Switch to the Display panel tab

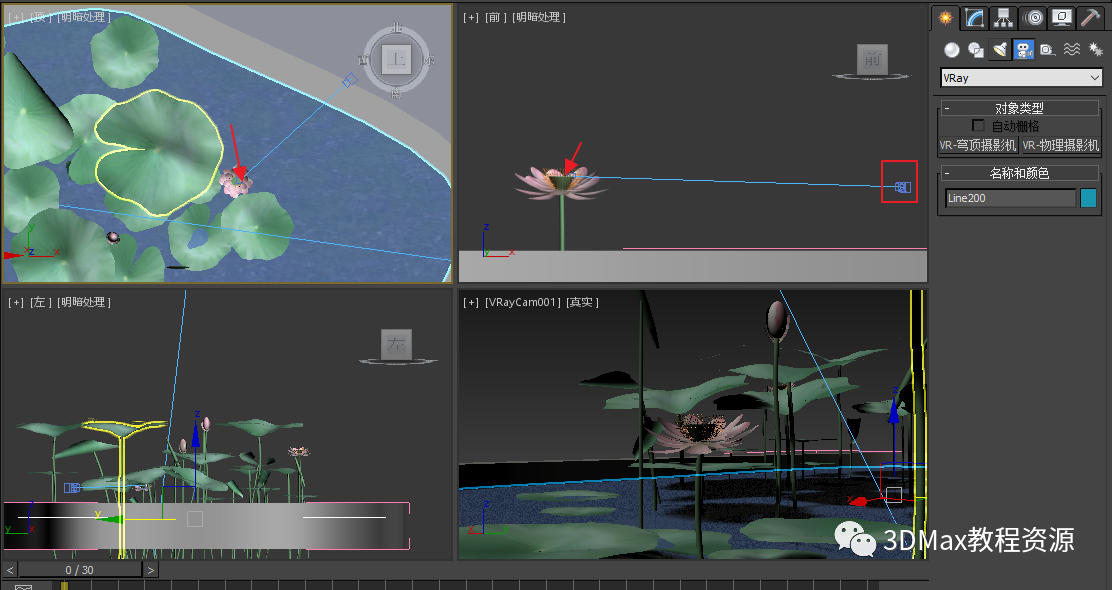pos(1062,18)
